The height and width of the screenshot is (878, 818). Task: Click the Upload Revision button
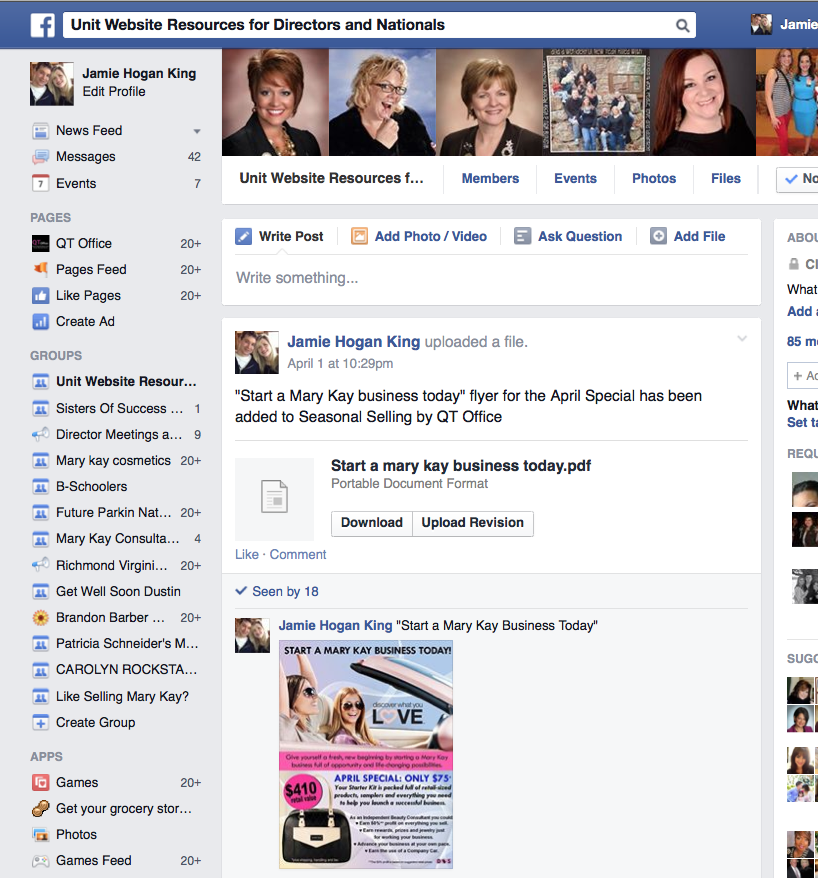click(473, 523)
